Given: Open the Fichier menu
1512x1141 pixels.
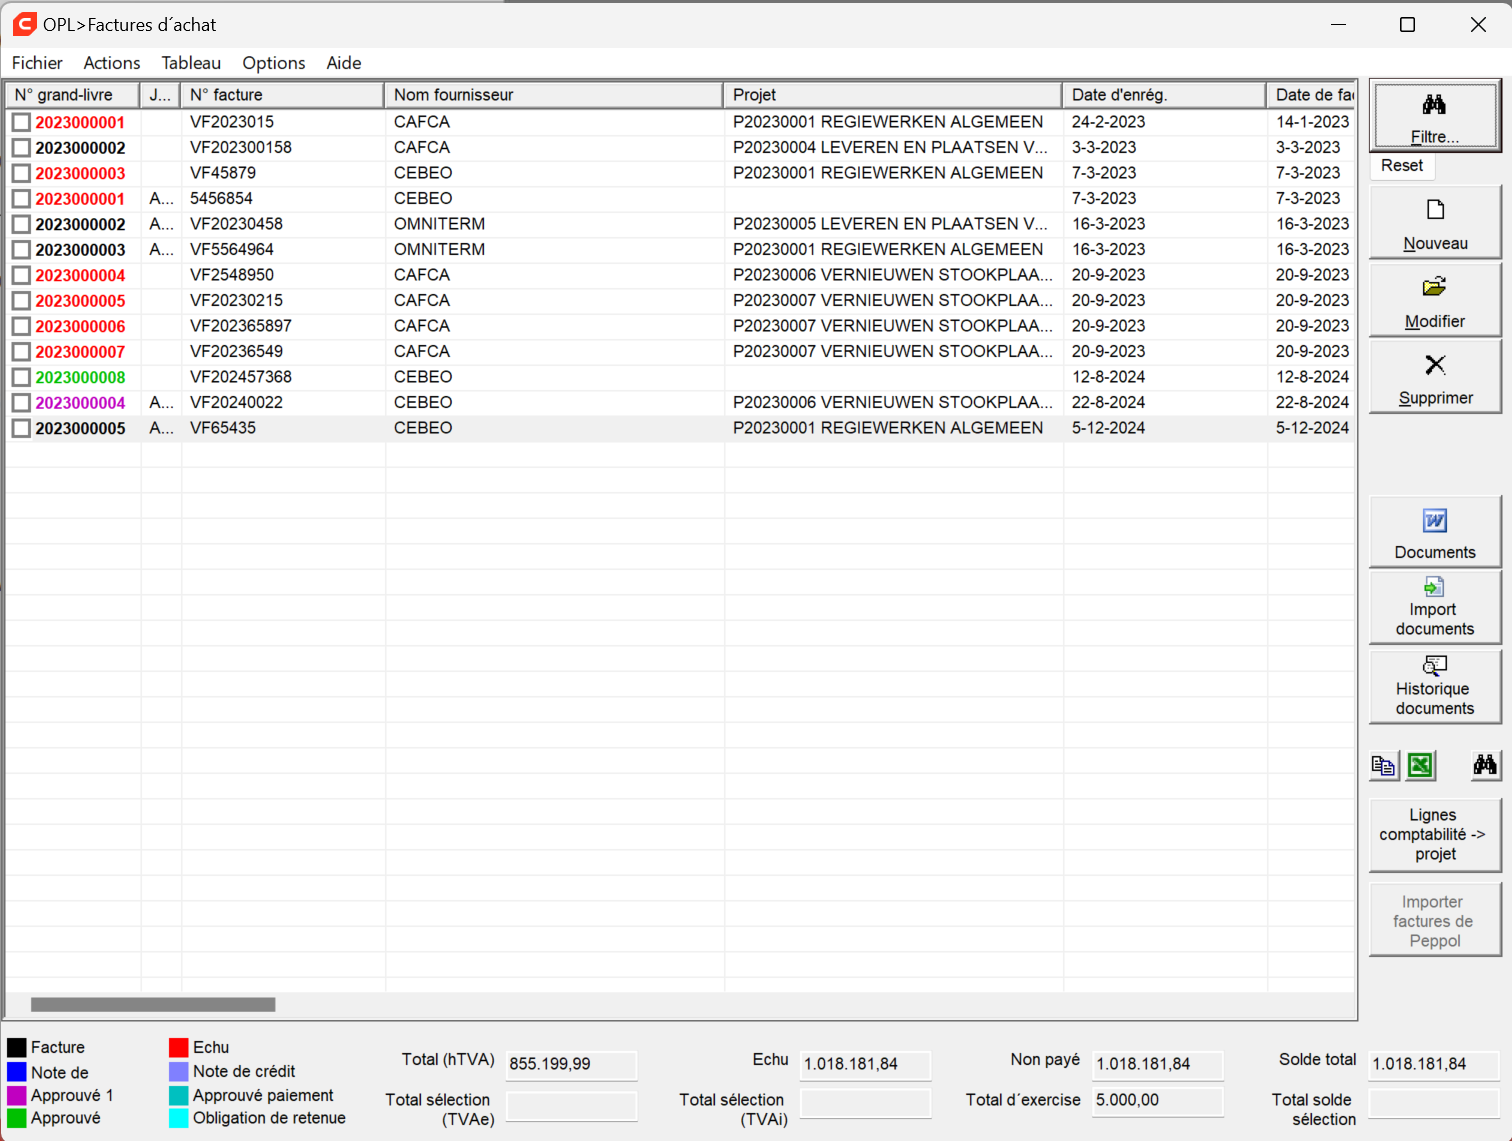Looking at the screenshot, I should tap(37, 63).
